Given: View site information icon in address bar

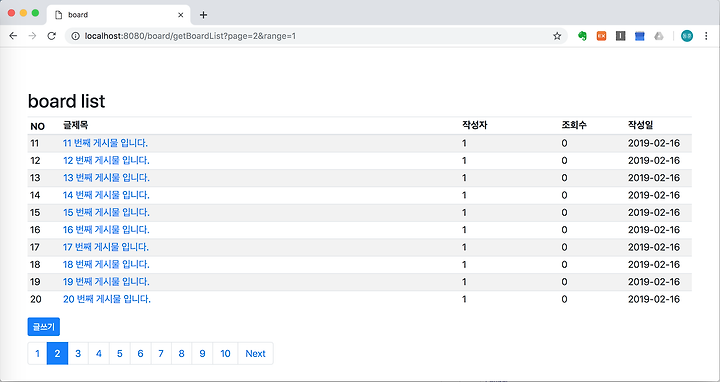Looking at the screenshot, I should pyautogui.click(x=75, y=36).
